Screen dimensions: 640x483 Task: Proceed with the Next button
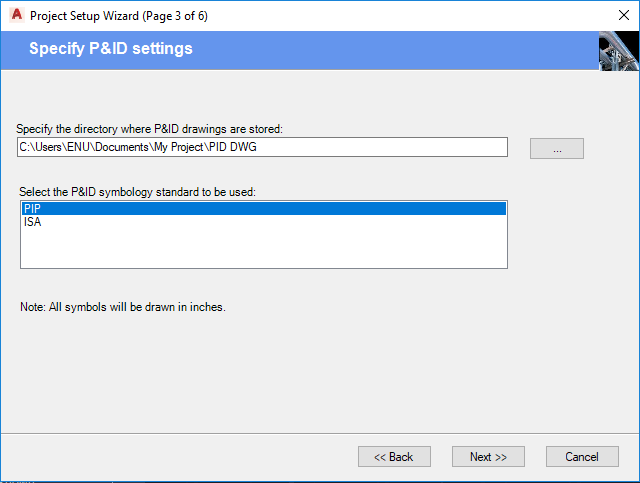click(x=488, y=456)
